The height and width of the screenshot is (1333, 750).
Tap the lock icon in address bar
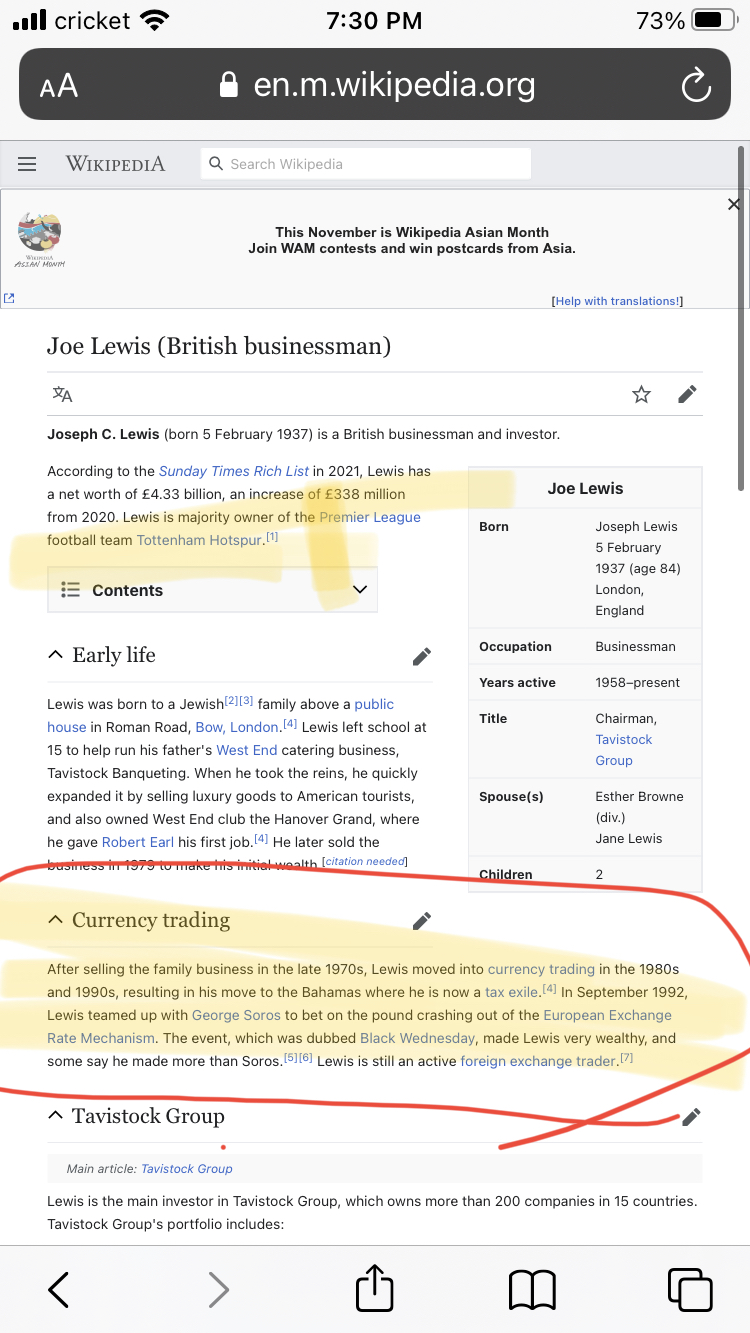pyautogui.click(x=229, y=86)
